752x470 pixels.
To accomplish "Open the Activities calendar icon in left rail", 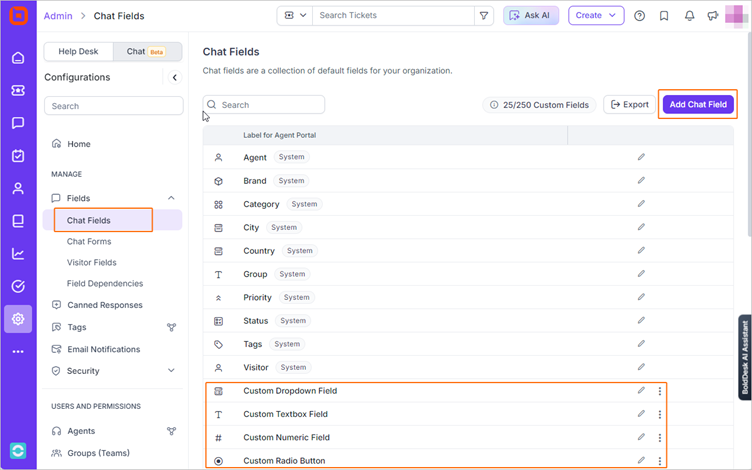I will tap(18, 156).
